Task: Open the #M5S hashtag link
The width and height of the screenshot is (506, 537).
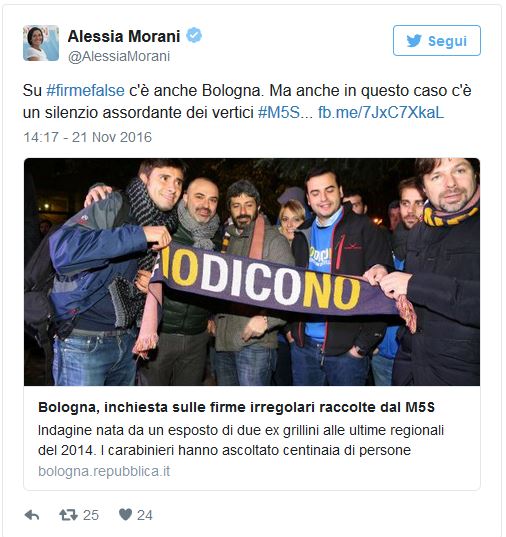Action: 279,112
